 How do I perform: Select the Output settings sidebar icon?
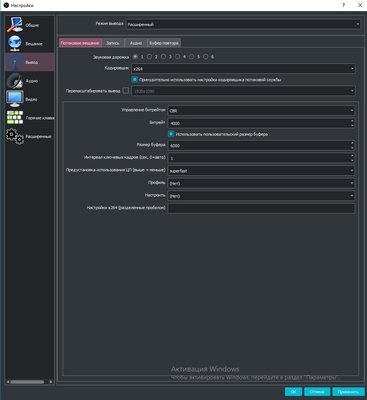[x=15, y=62]
